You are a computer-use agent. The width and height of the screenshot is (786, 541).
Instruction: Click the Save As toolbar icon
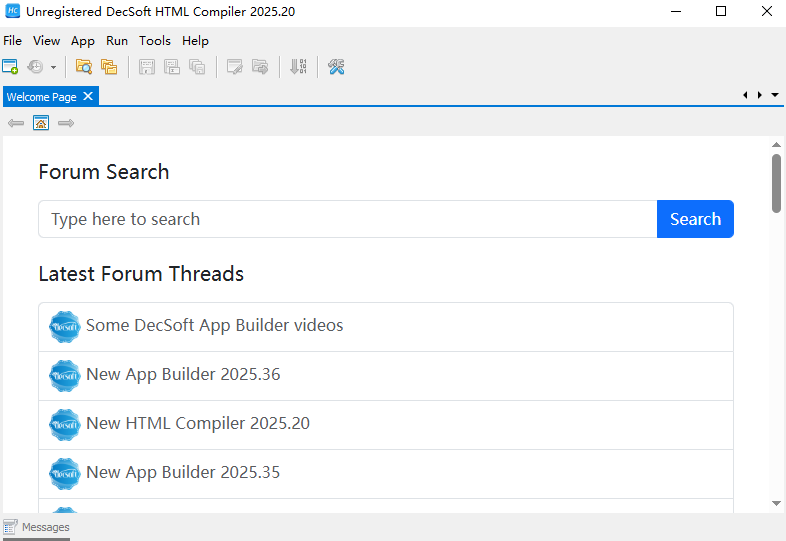click(172, 67)
